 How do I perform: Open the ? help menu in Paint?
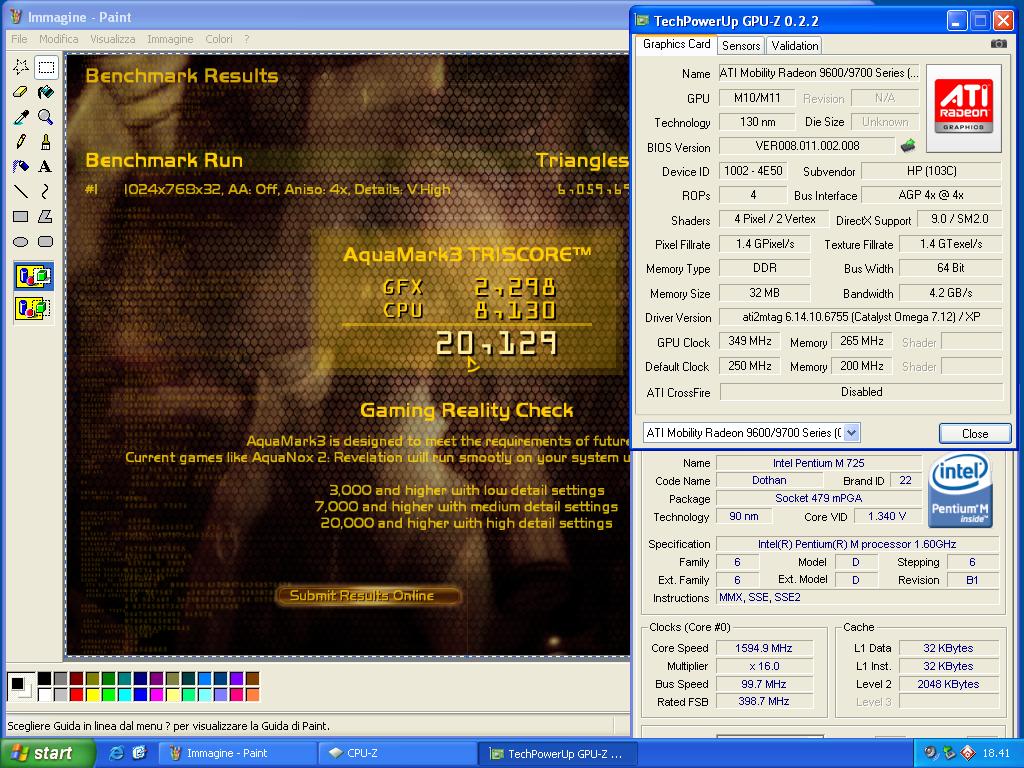[246, 39]
